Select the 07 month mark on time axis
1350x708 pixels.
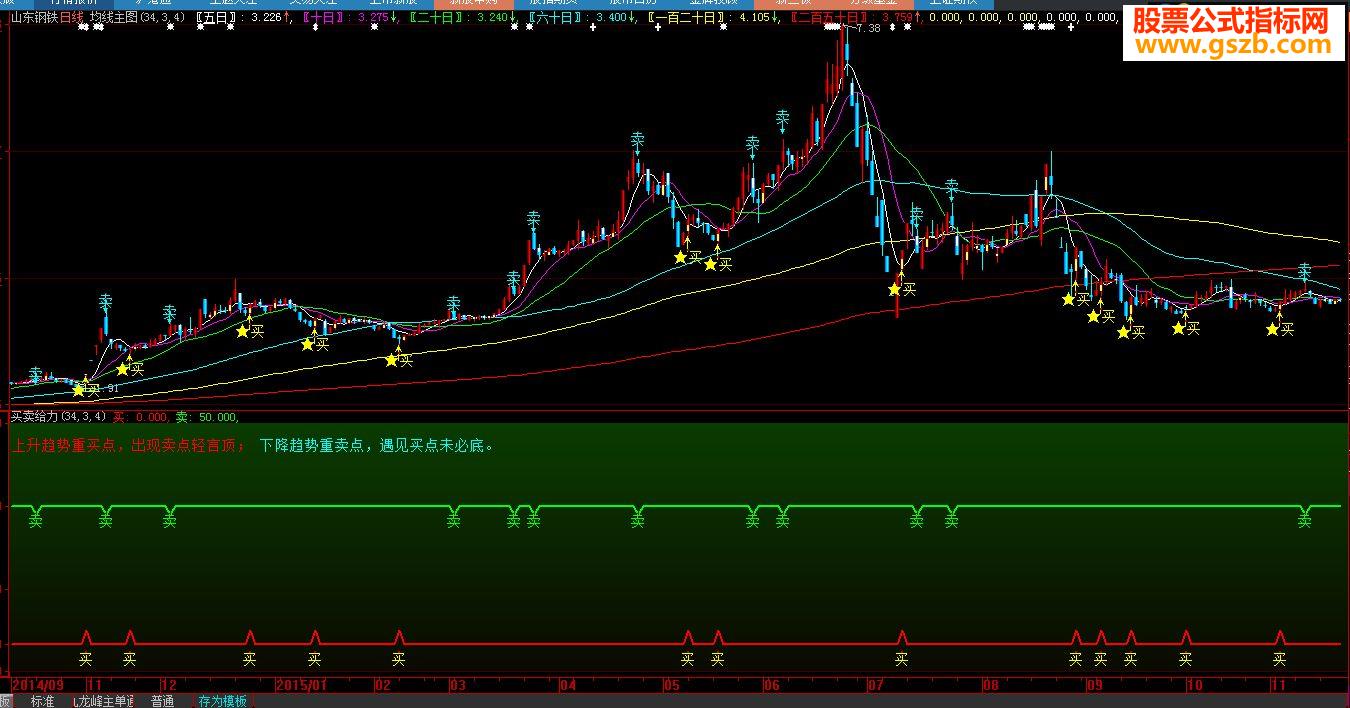877,686
